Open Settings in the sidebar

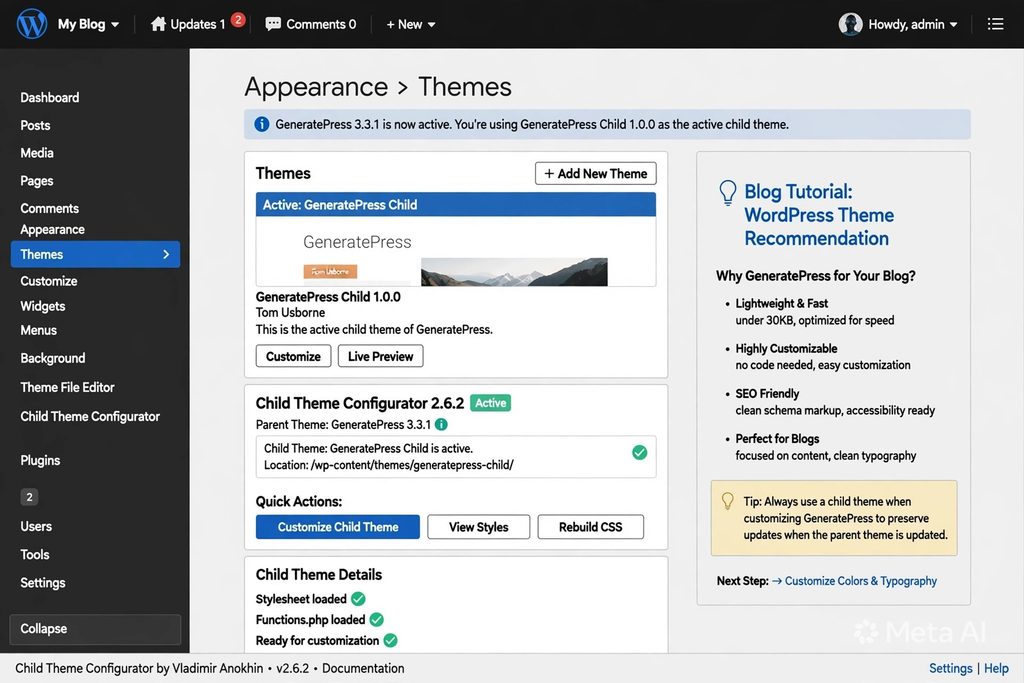tap(42, 582)
